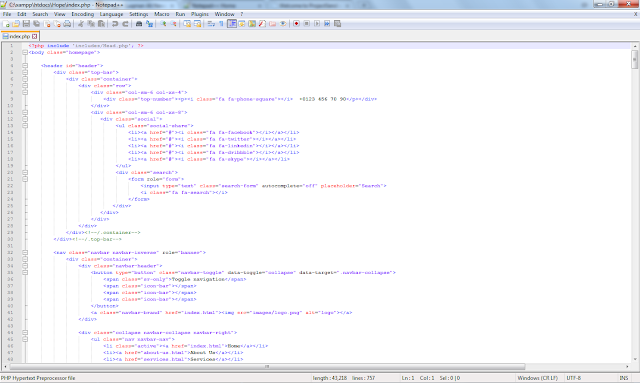Toggle Word Wrap in the toolbar

click(x=211, y=24)
